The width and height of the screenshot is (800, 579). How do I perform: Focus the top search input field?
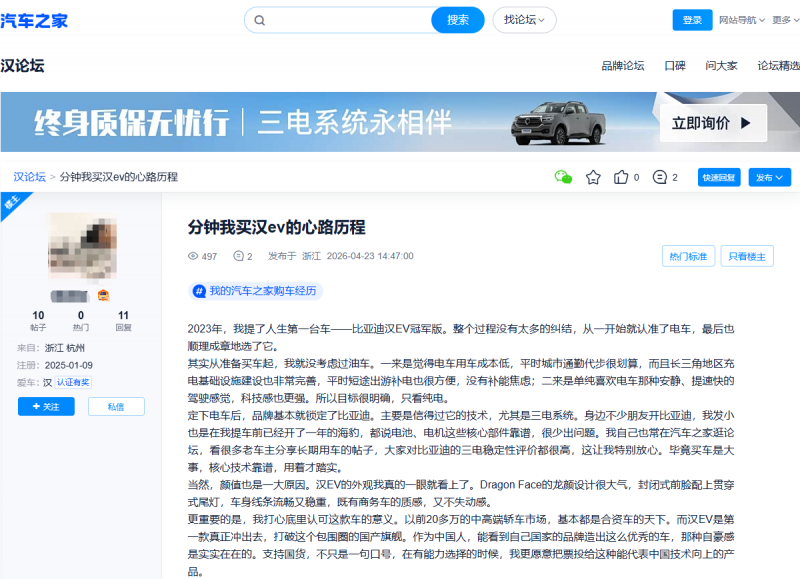(x=349, y=20)
